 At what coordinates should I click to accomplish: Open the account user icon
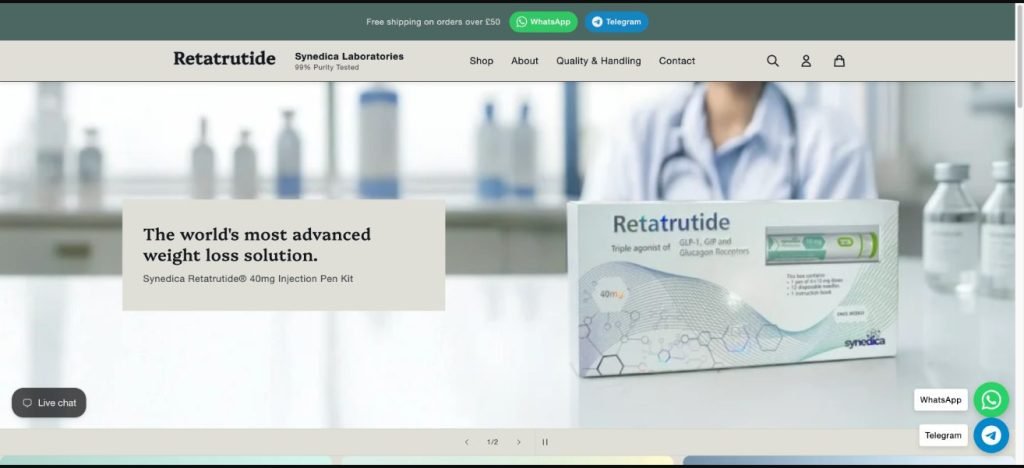[x=806, y=61]
